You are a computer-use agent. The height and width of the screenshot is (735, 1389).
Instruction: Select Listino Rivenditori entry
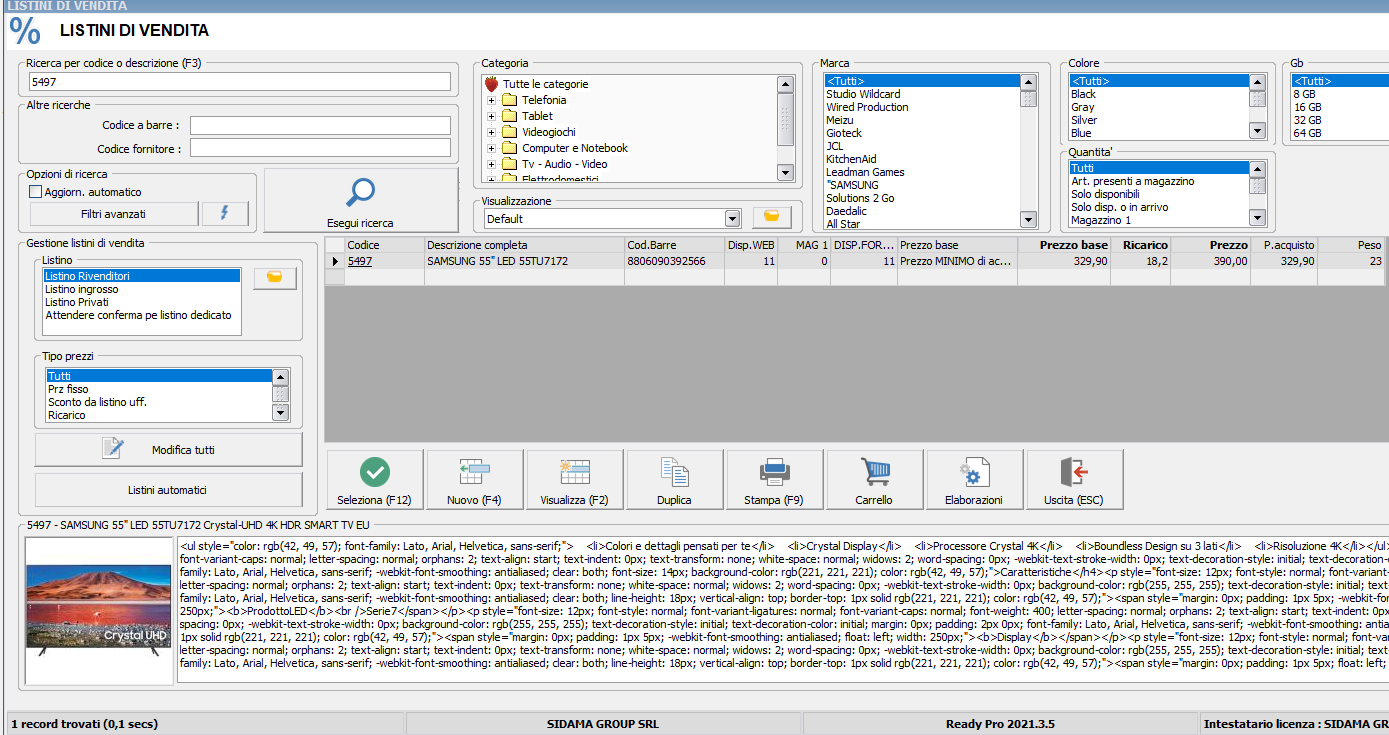pyautogui.click(x=141, y=275)
